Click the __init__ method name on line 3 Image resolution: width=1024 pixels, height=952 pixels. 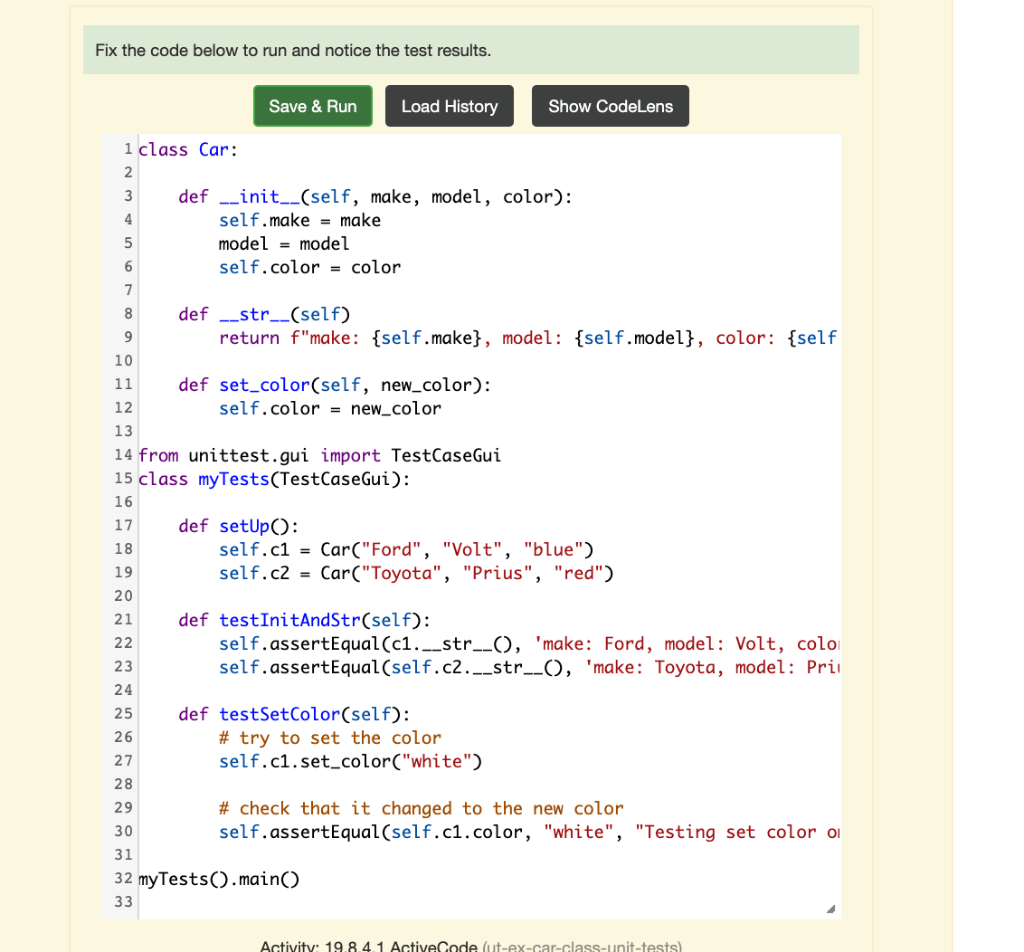[x=259, y=196]
